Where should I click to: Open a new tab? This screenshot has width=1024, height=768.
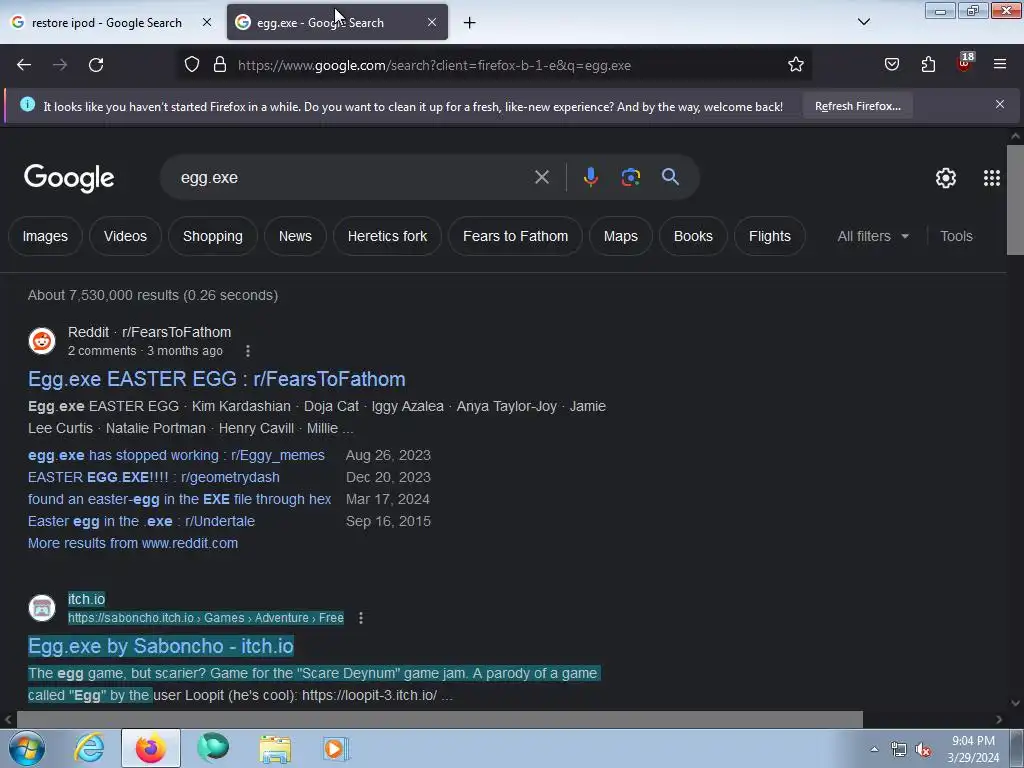(x=470, y=23)
